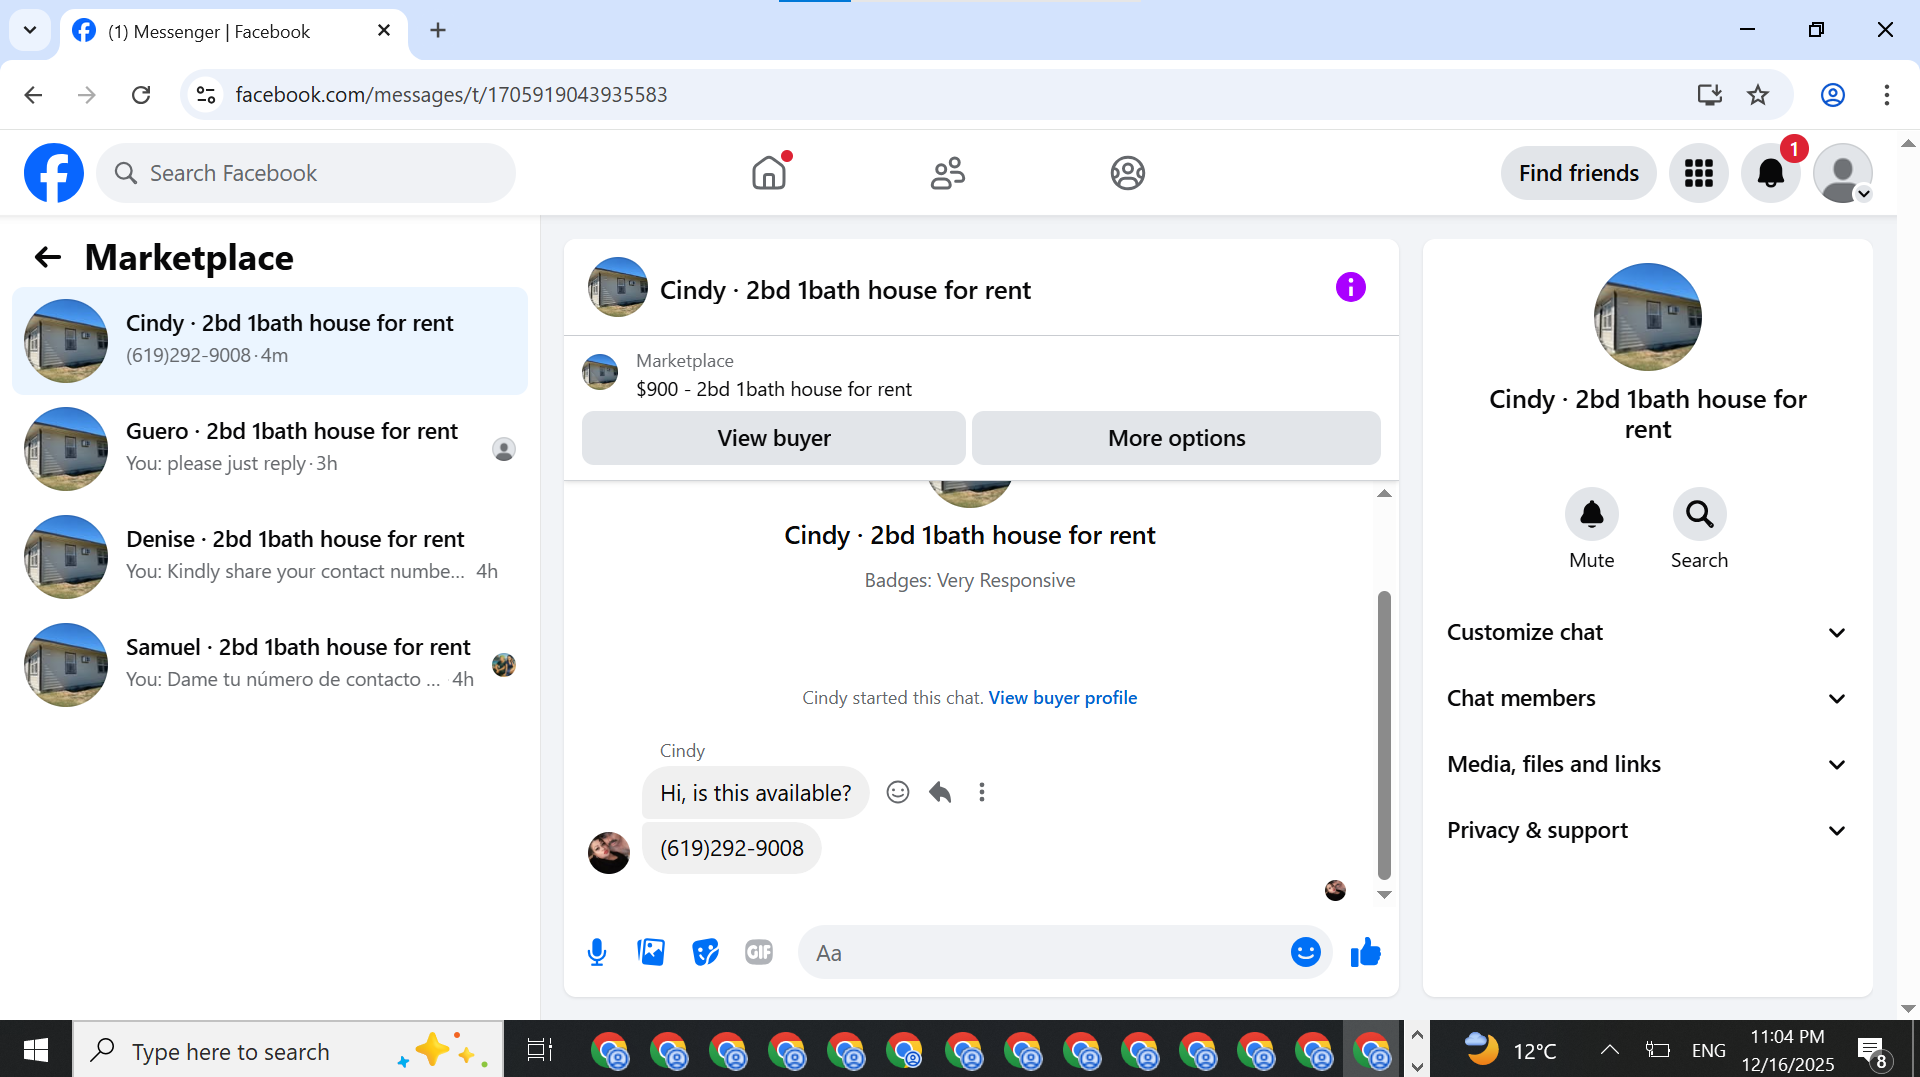
Task: Close the Messenger tab
Action: click(384, 30)
